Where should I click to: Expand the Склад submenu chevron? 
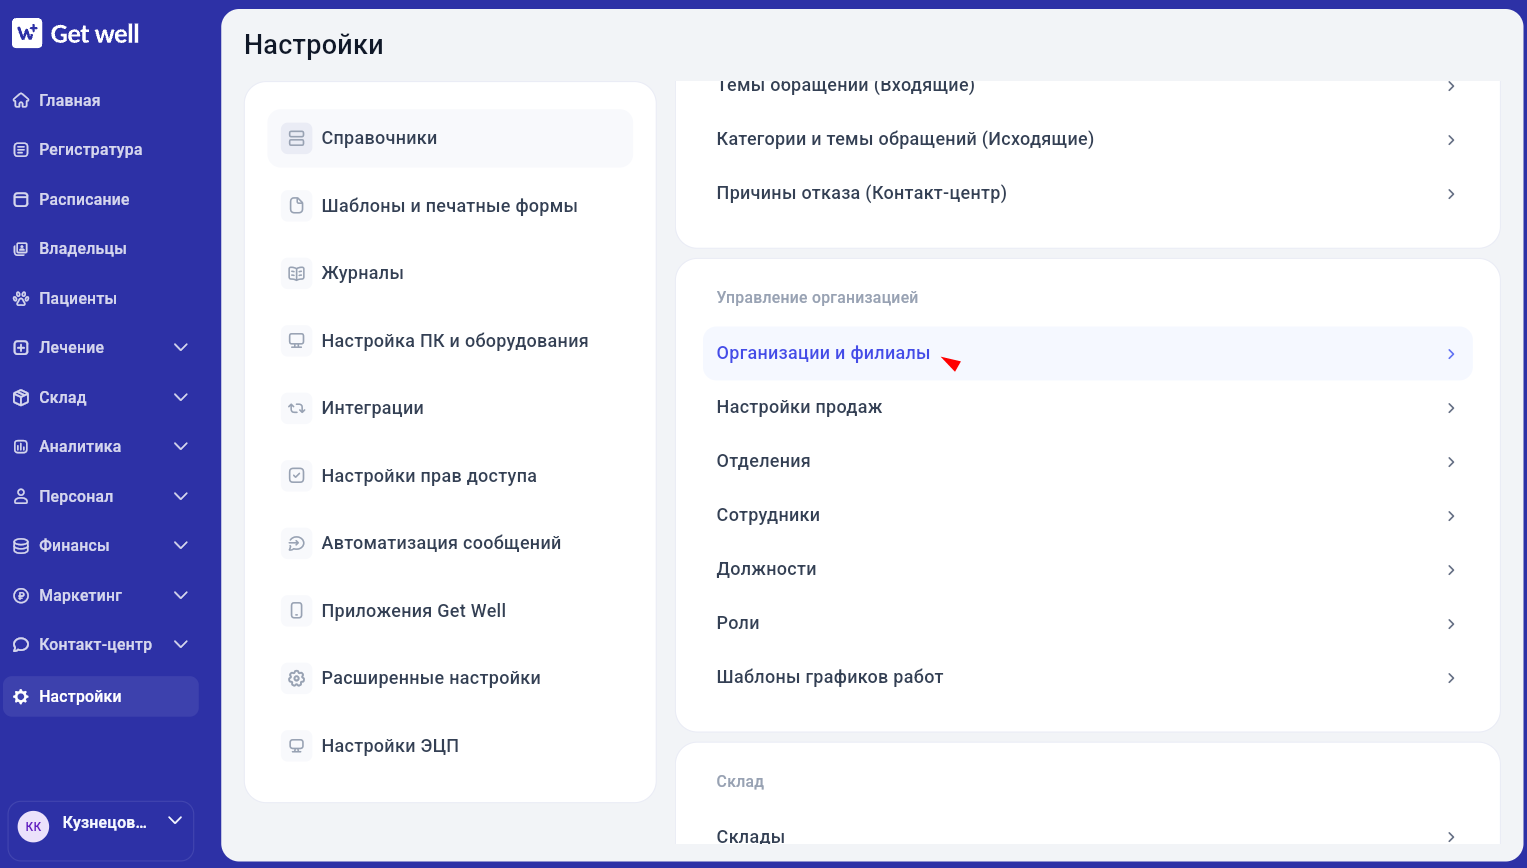tap(181, 397)
